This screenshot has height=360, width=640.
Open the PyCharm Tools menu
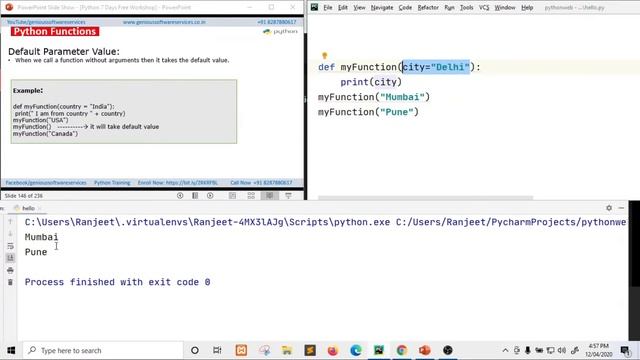tap(466, 7)
